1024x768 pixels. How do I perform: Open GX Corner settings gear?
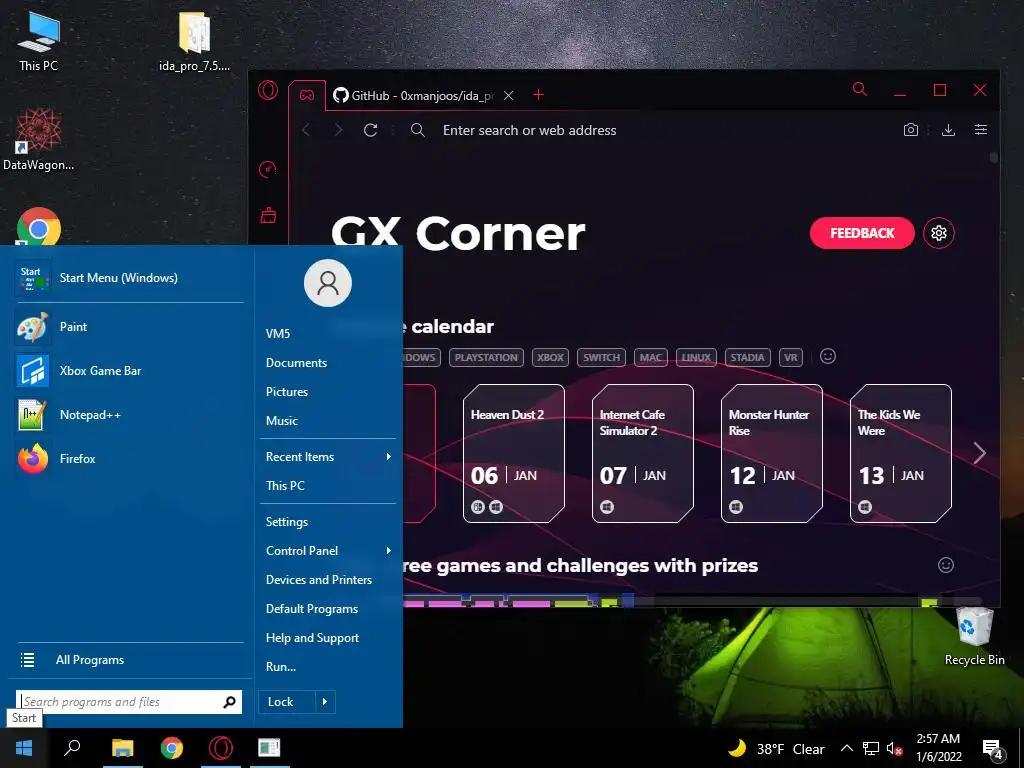pyautogui.click(x=939, y=233)
